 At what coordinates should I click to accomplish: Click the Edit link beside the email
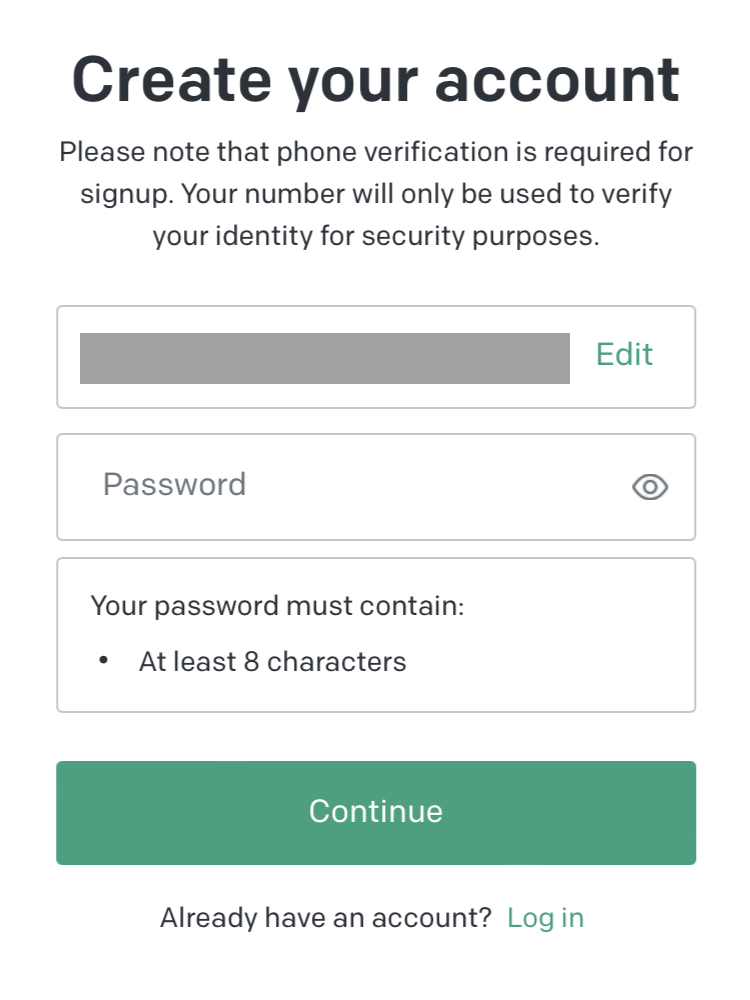pos(624,355)
